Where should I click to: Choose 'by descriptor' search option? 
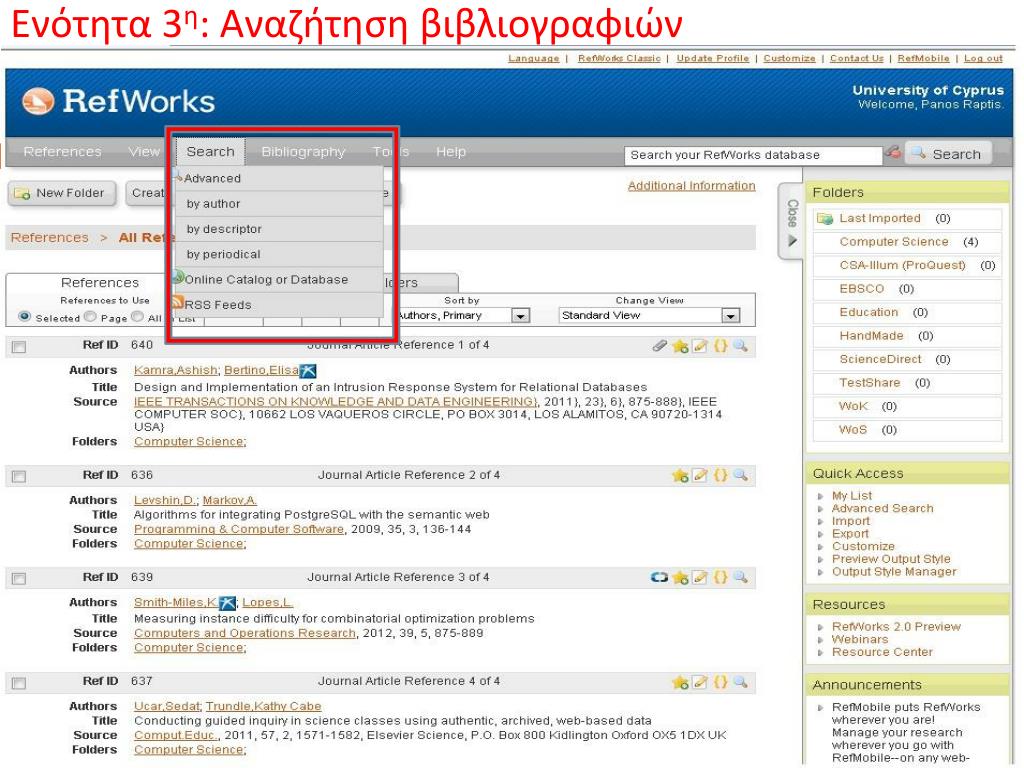point(279,229)
